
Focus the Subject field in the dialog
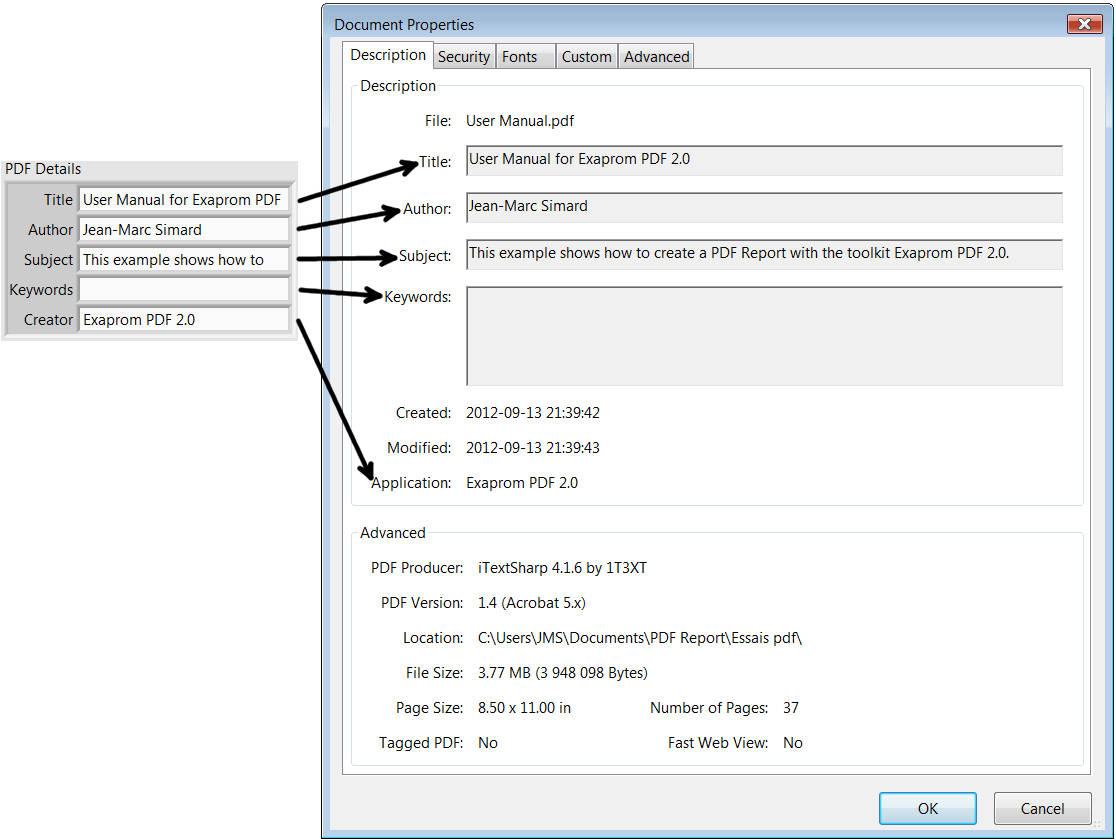pos(764,254)
